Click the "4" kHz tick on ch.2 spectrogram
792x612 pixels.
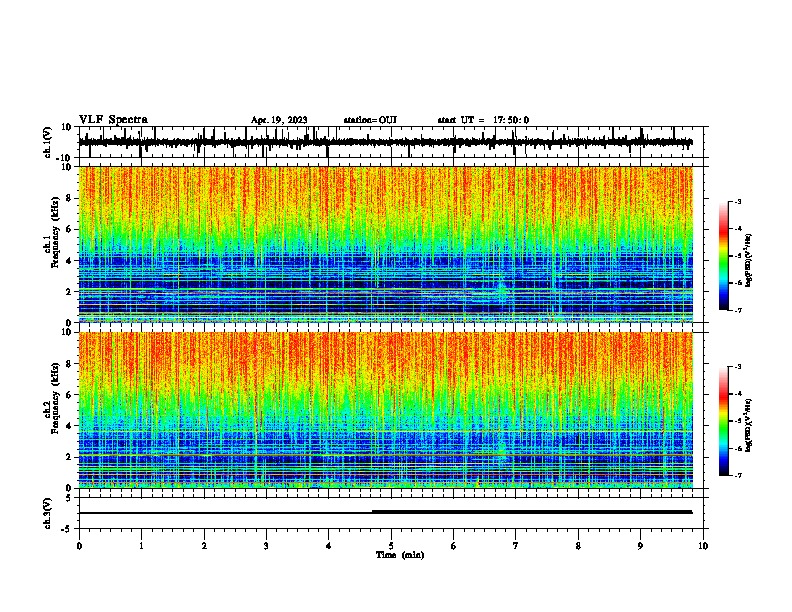[x=69, y=426]
